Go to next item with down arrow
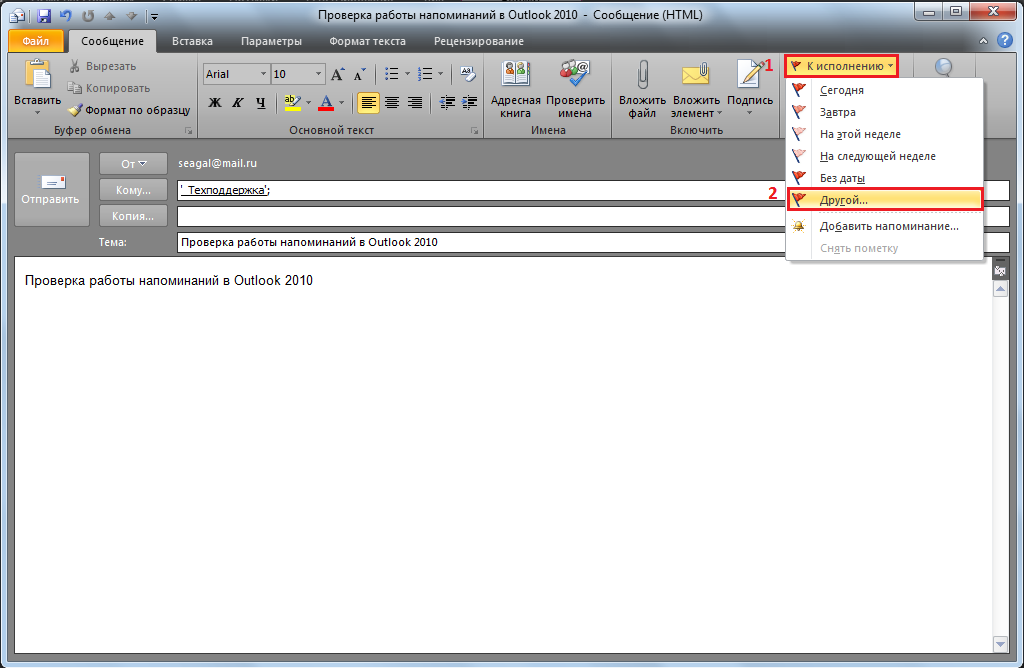 tap(131, 16)
